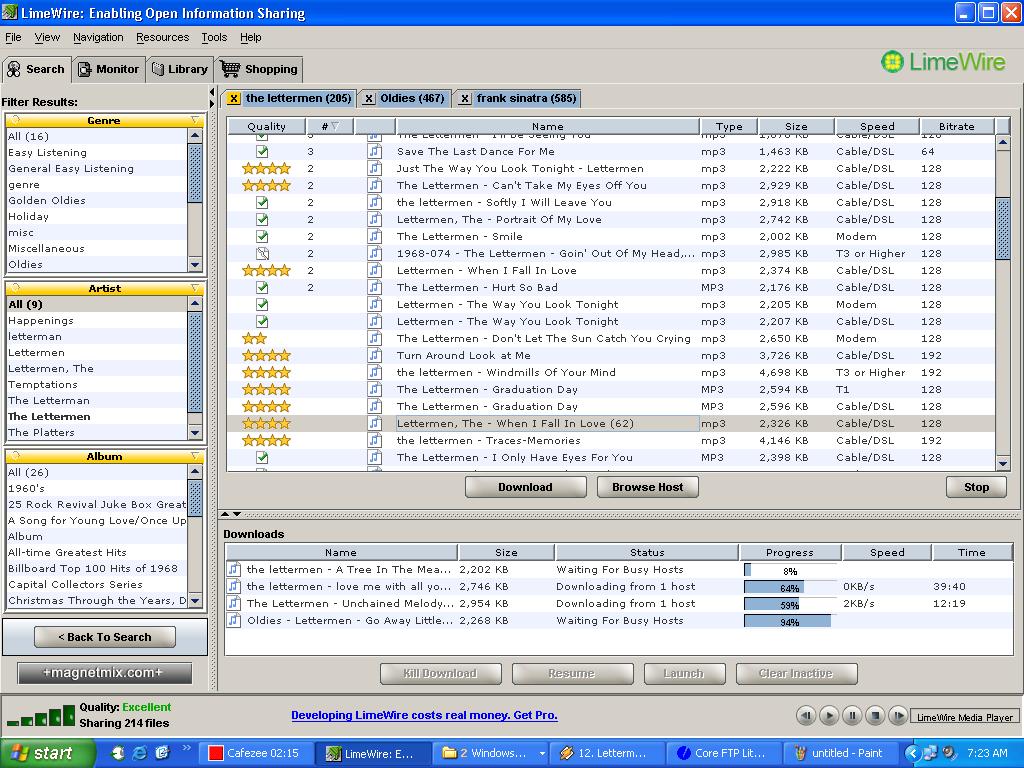Switch to the Monitor tab
This screenshot has width=1024, height=768.
108,69
